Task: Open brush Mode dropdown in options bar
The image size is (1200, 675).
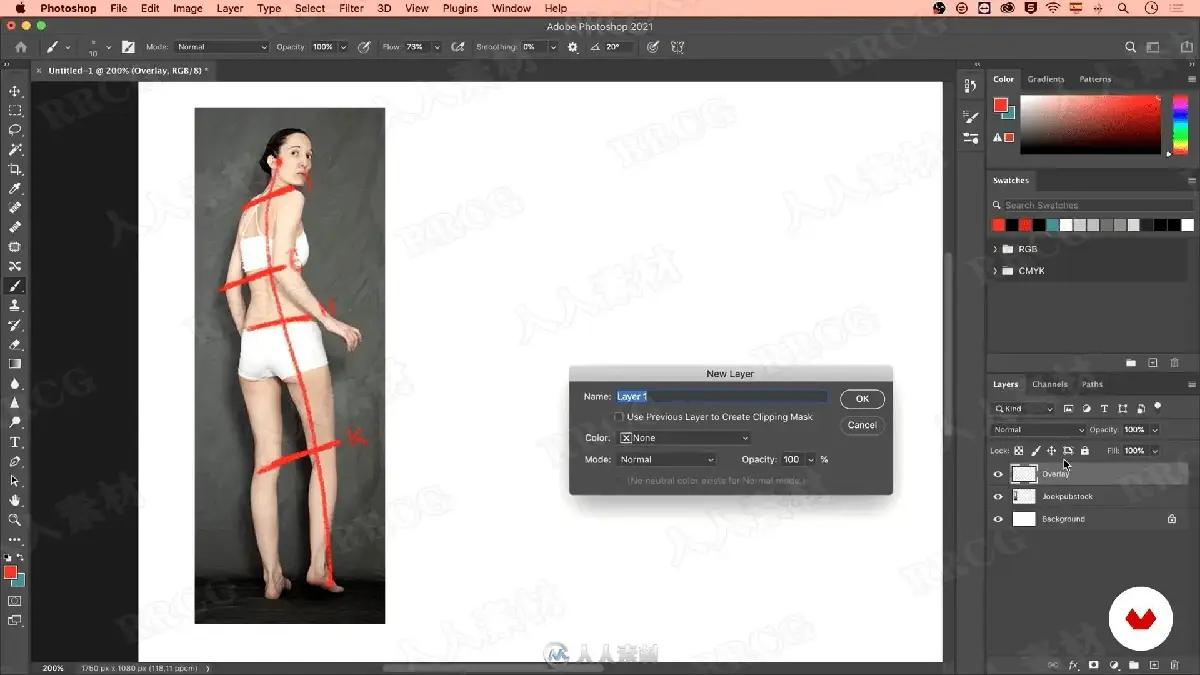Action: (222, 47)
